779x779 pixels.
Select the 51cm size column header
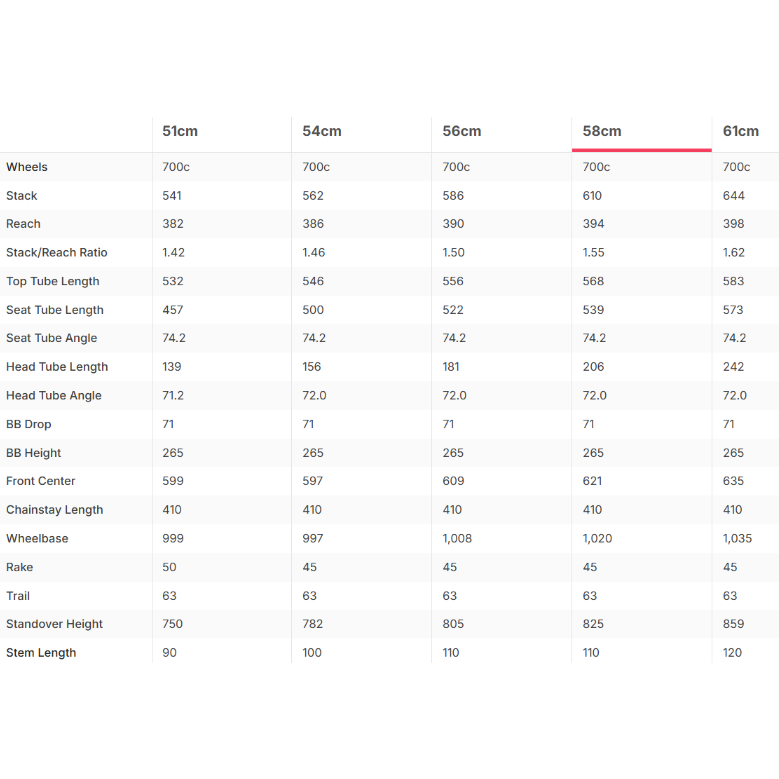point(180,131)
